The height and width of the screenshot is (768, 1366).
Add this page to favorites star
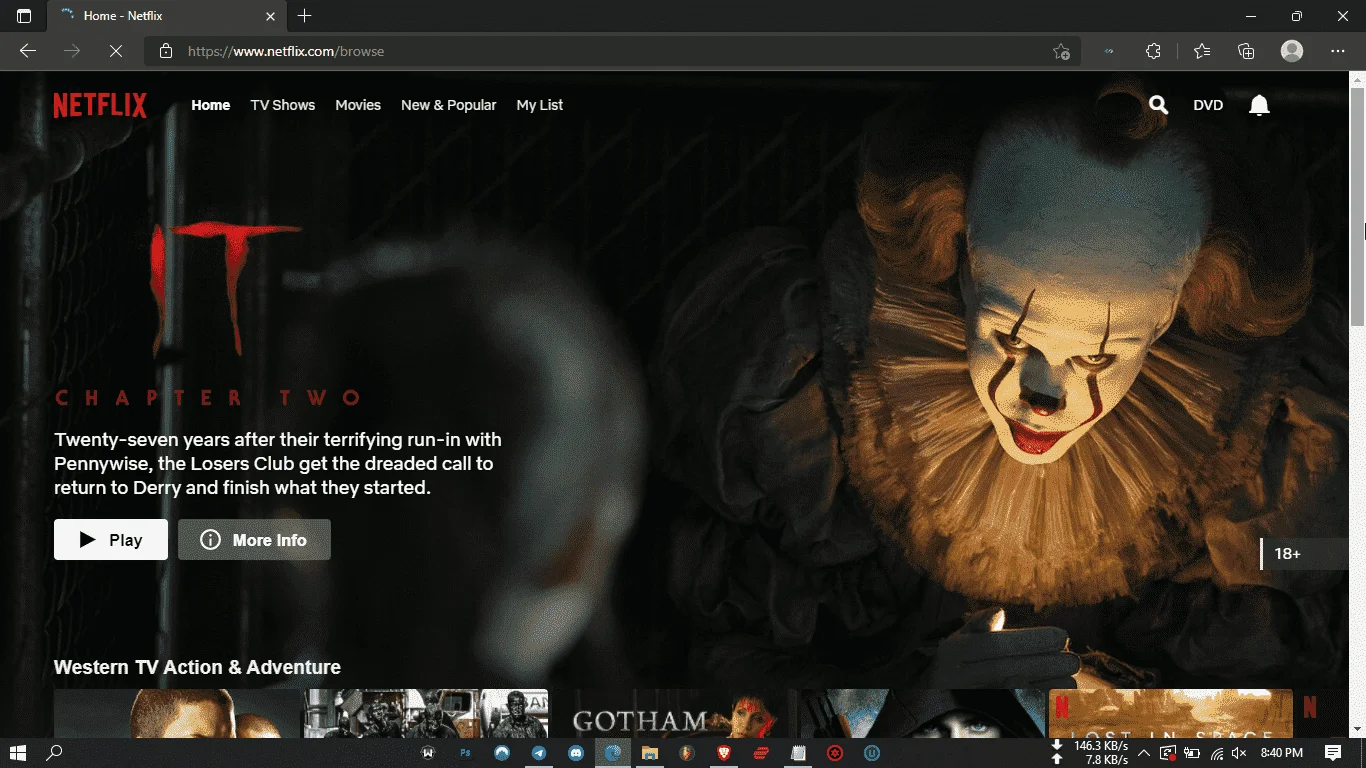point(1061,51)
